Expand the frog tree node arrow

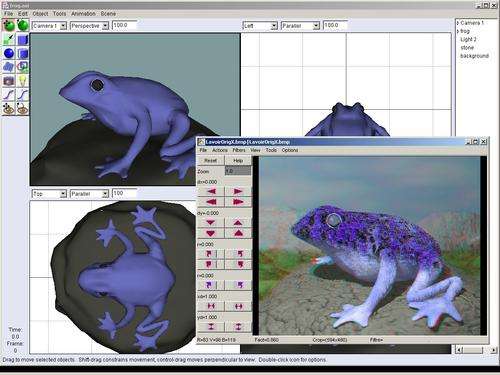pos(458,31)
